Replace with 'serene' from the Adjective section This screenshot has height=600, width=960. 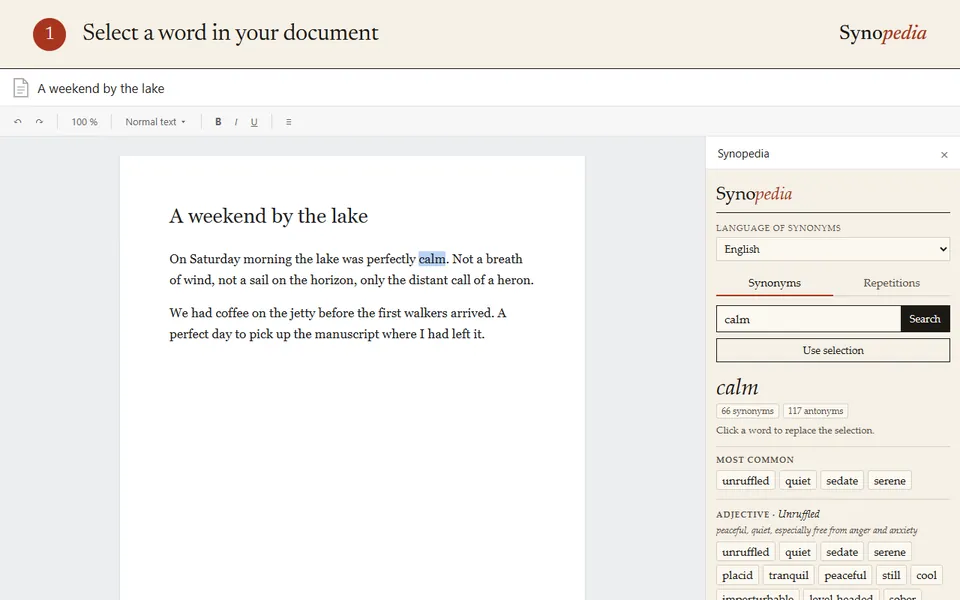[890, 552]
